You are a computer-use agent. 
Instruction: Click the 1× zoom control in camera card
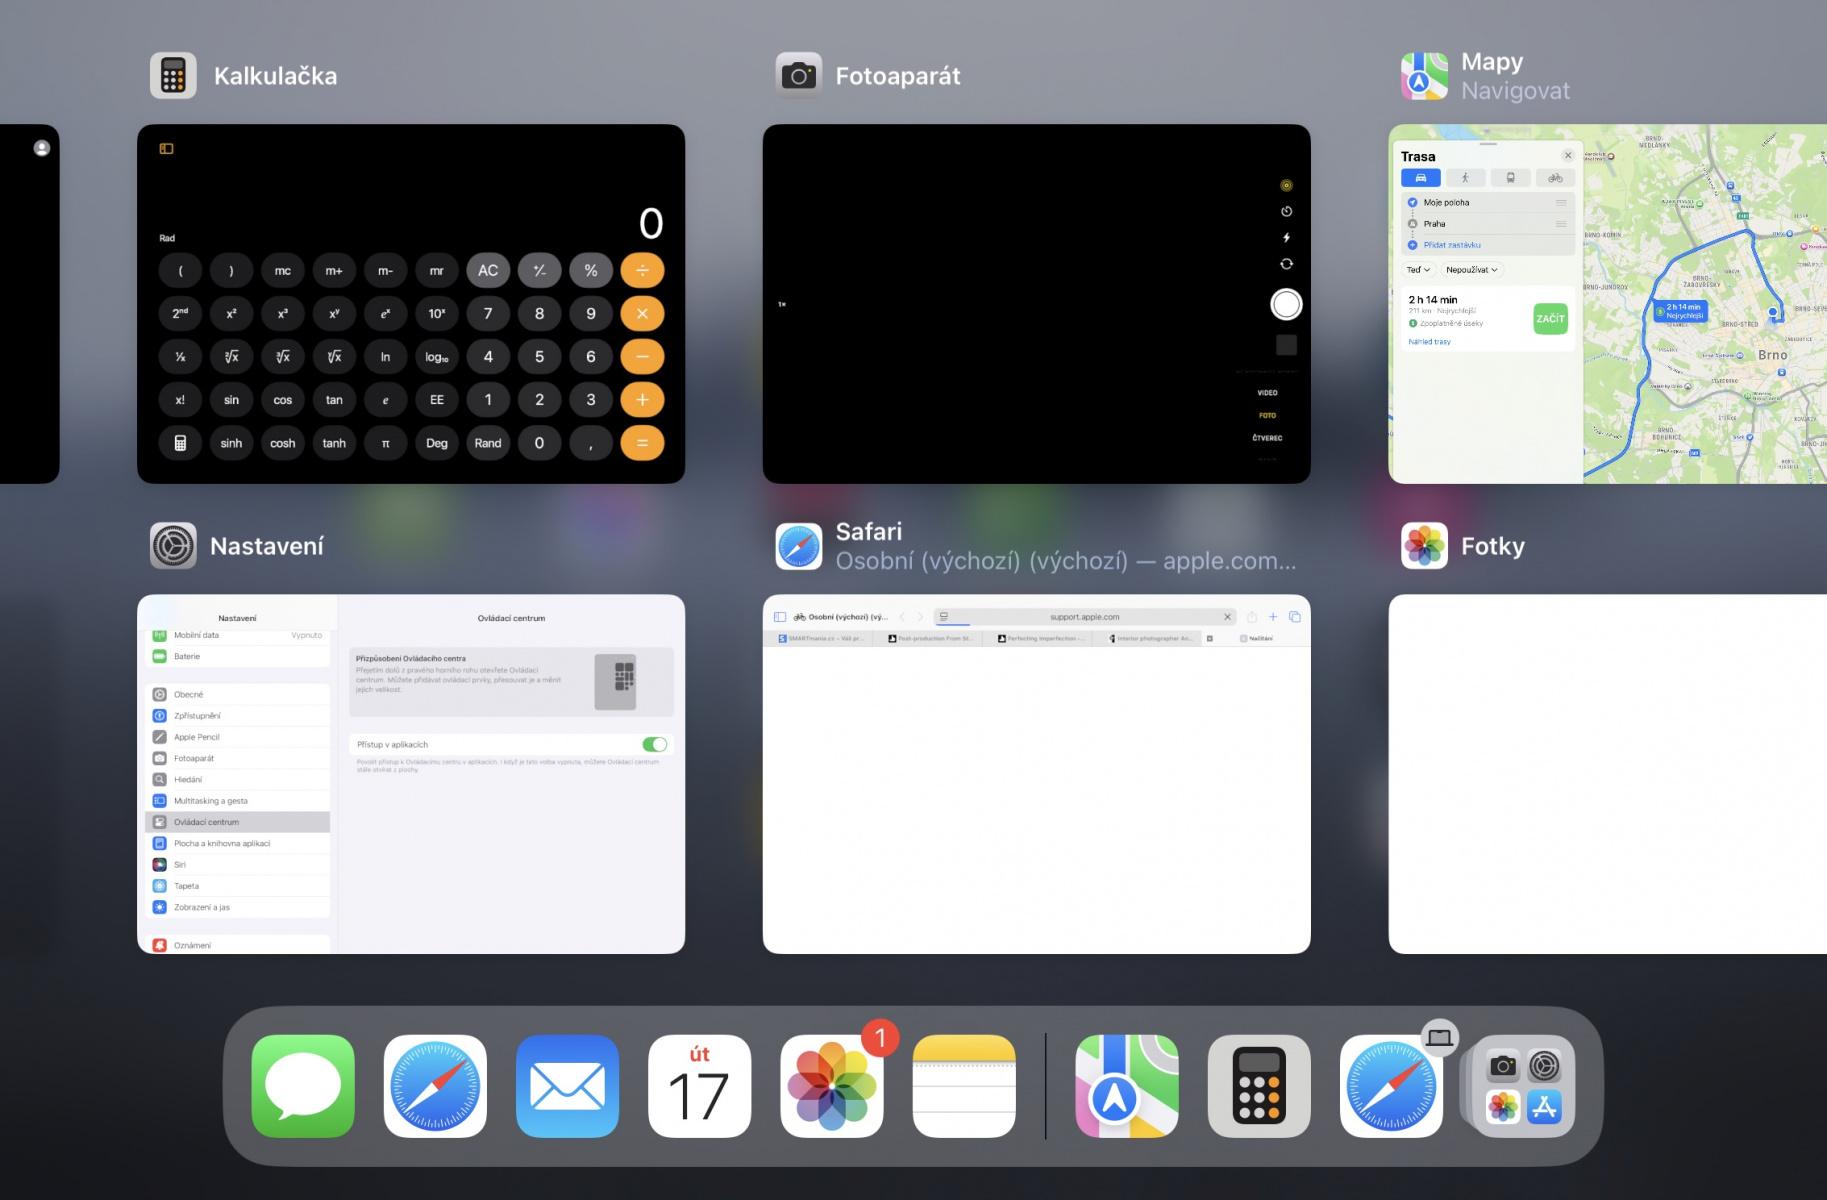pos(782,304)
